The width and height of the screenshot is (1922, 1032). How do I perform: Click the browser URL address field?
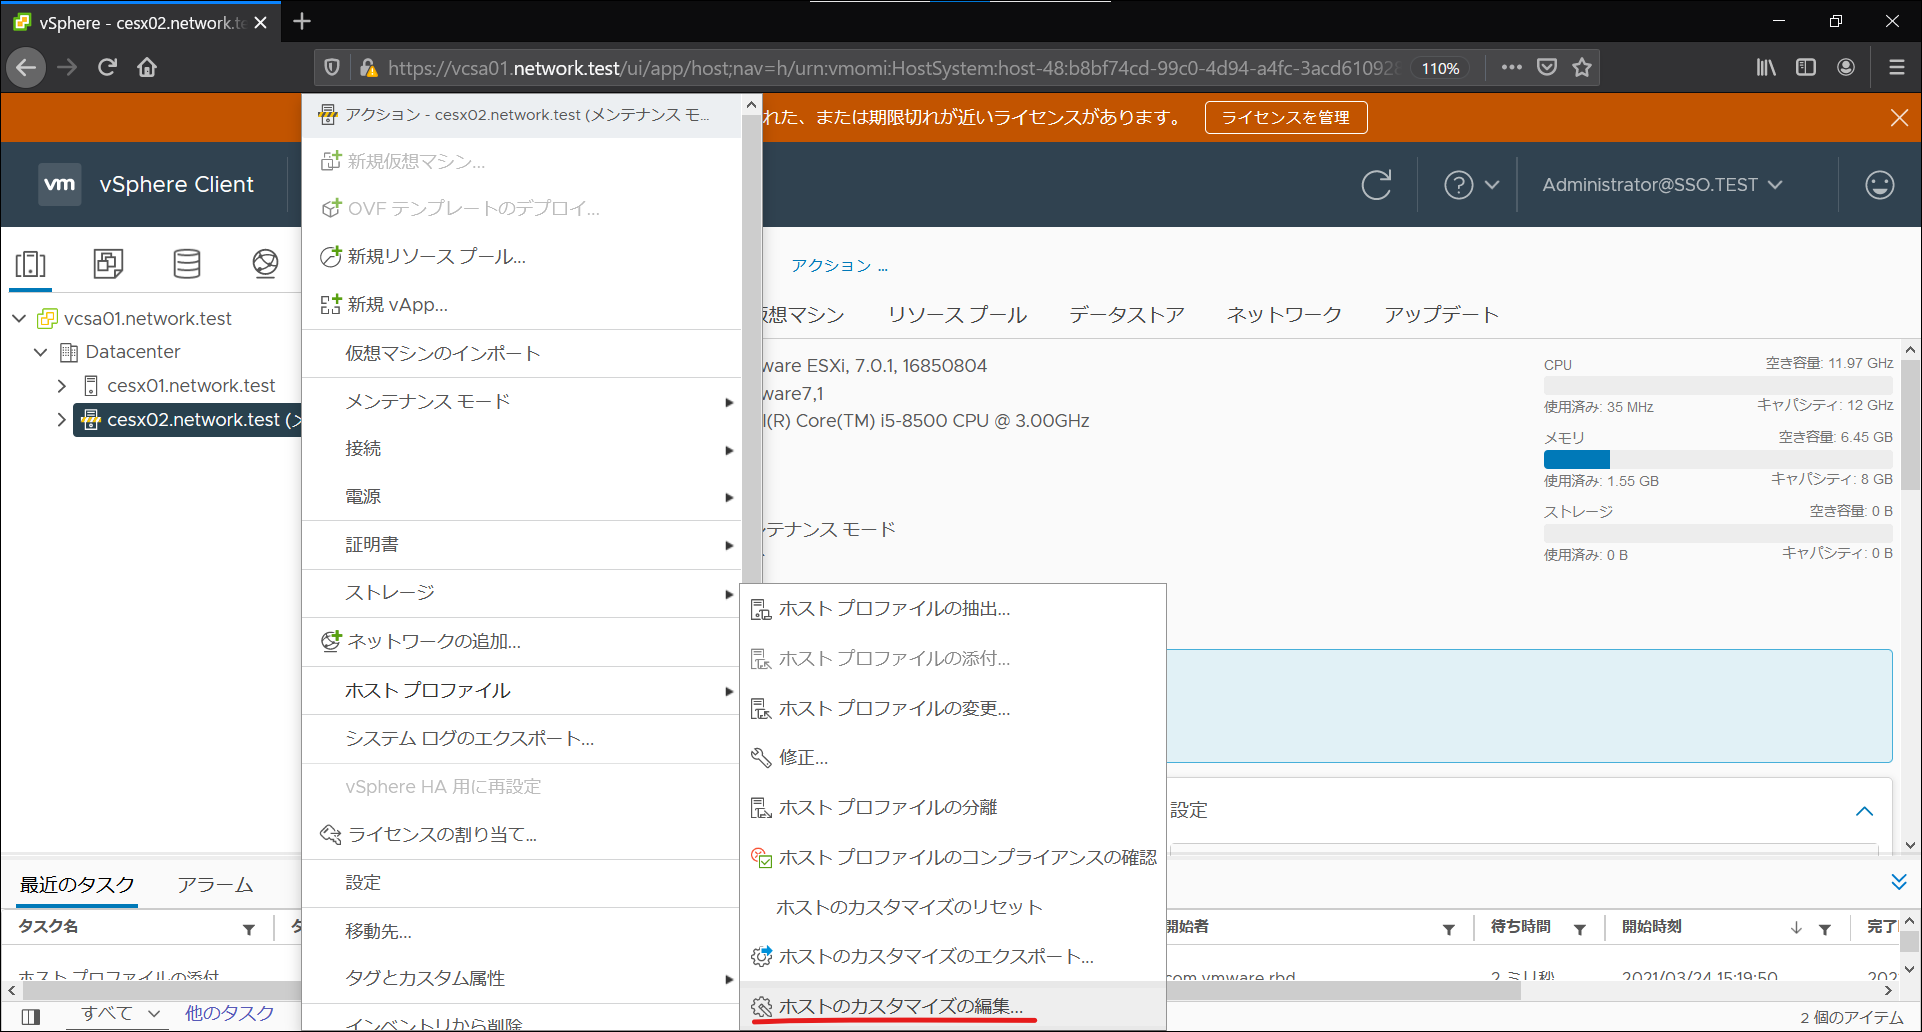click(893, 68)
